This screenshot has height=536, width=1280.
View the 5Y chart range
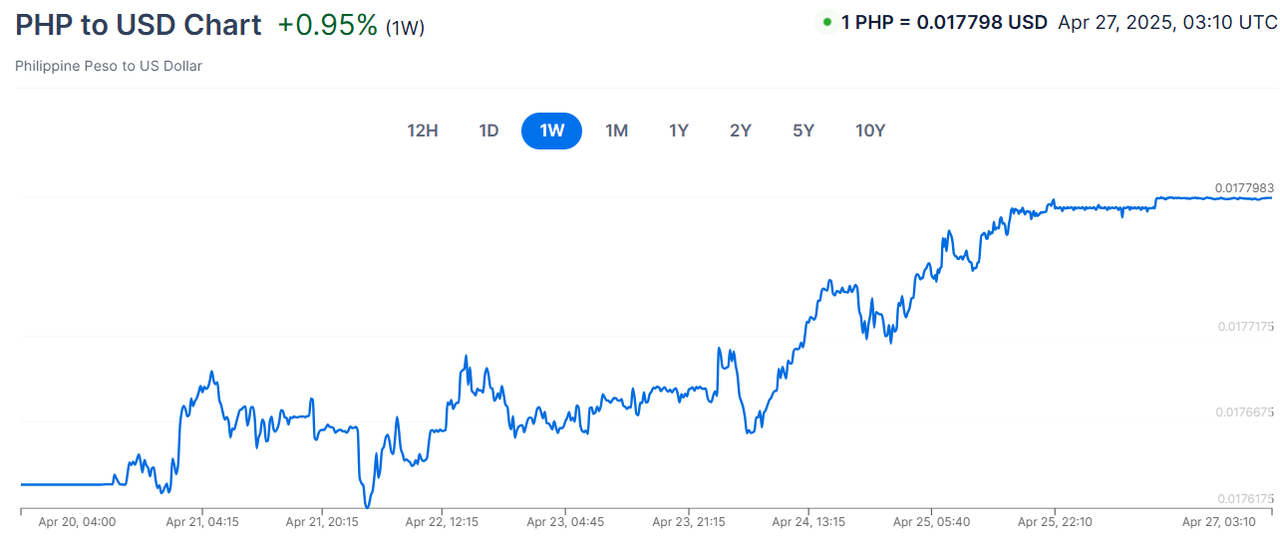tap(803, 131)
